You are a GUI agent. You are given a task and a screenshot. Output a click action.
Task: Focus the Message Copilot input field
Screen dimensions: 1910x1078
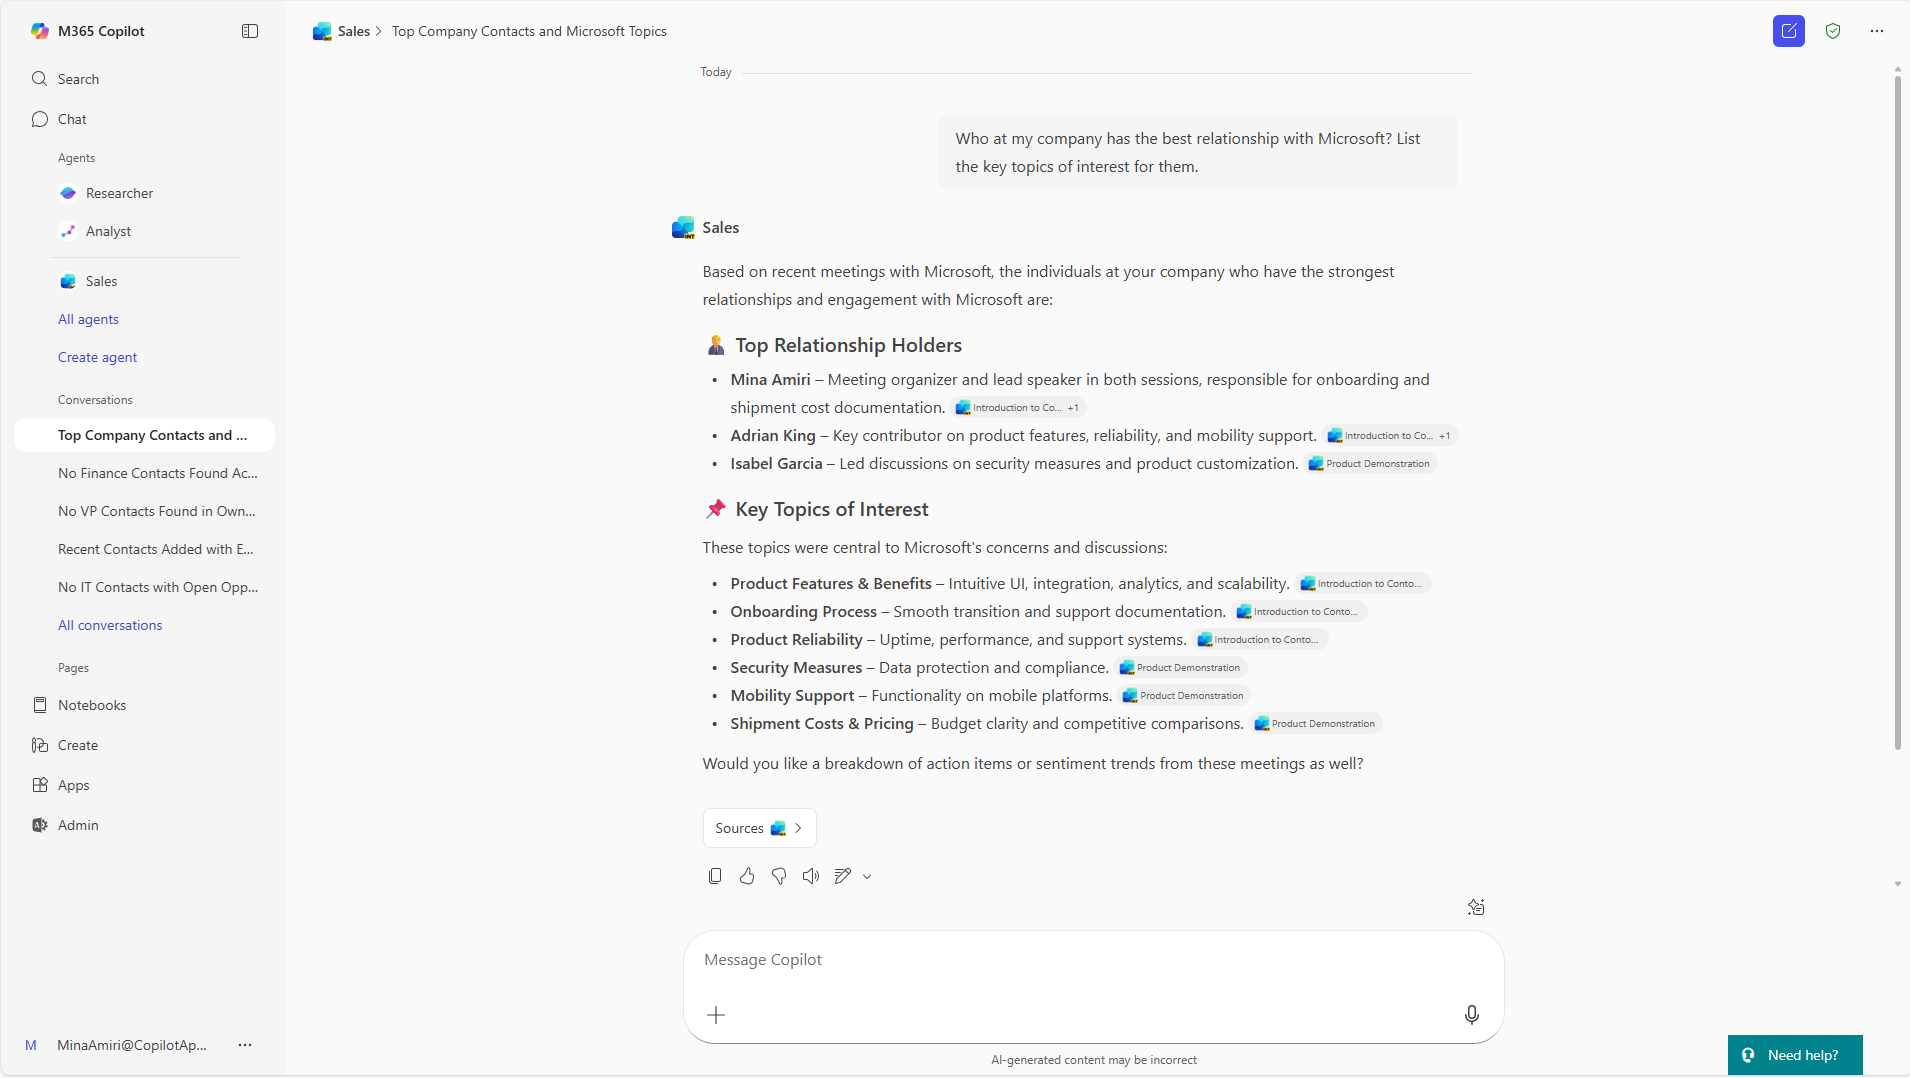(1093, 960)
